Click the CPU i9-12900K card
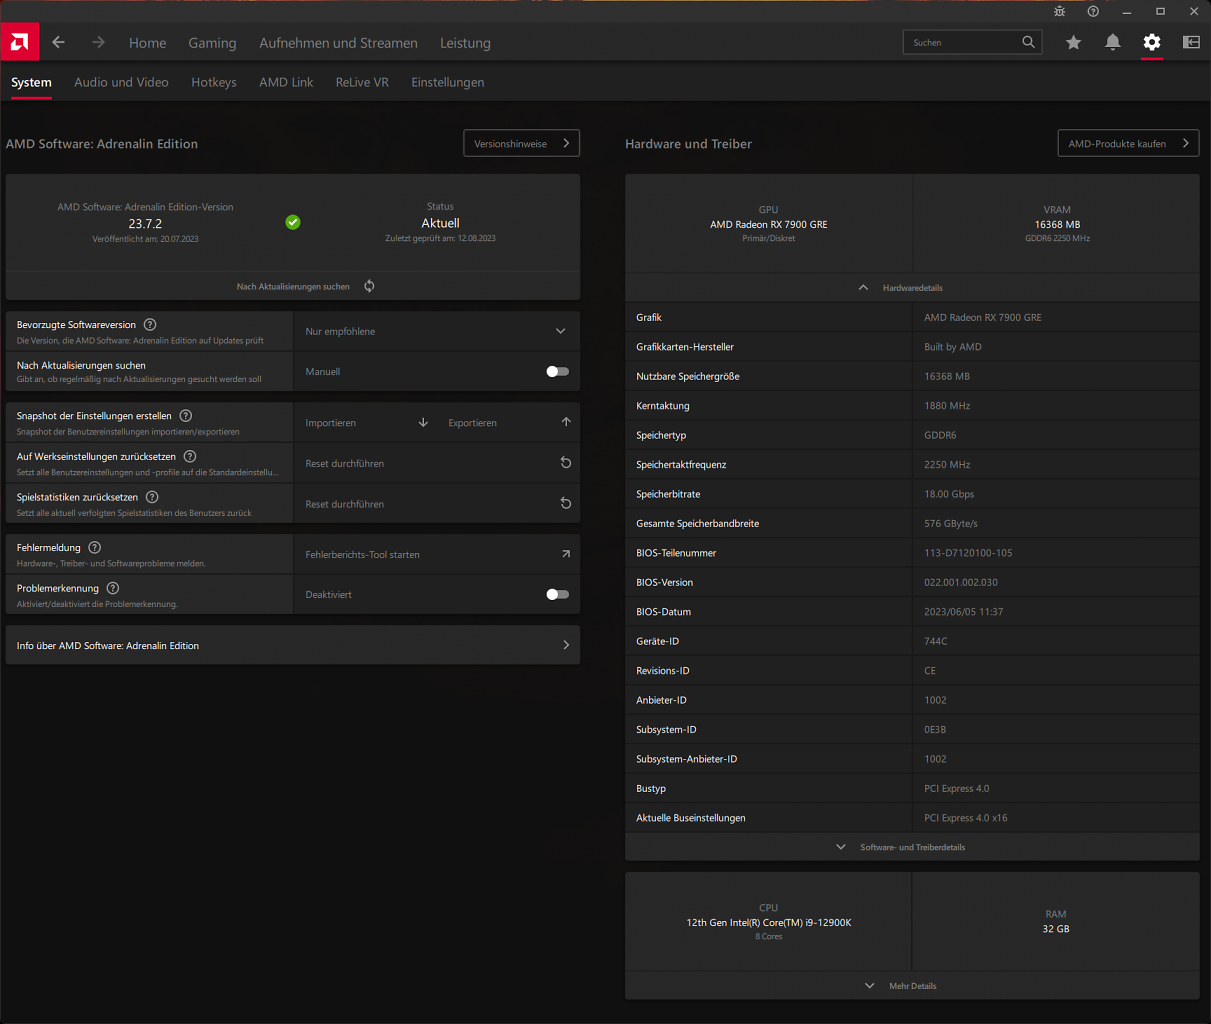Viewport: 1211px width, 1024px height. 768,922
